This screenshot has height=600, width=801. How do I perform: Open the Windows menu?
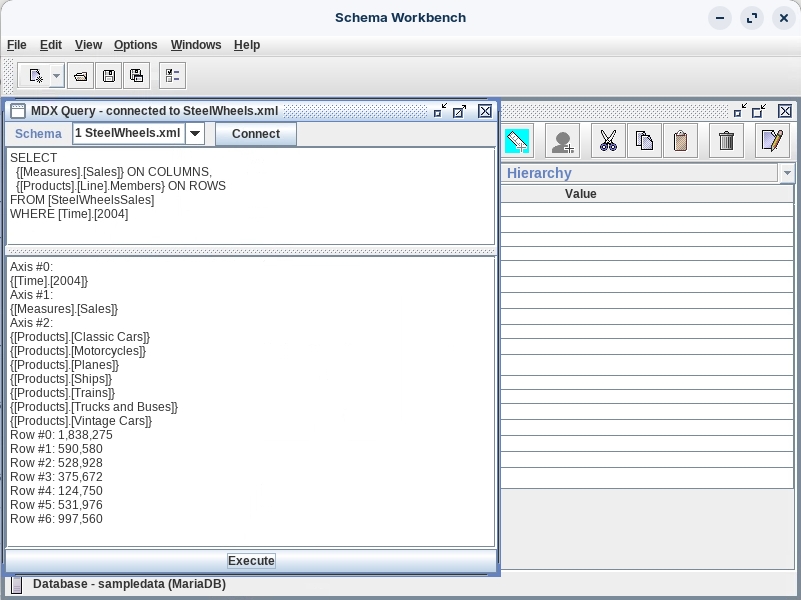tap(195, 45)
